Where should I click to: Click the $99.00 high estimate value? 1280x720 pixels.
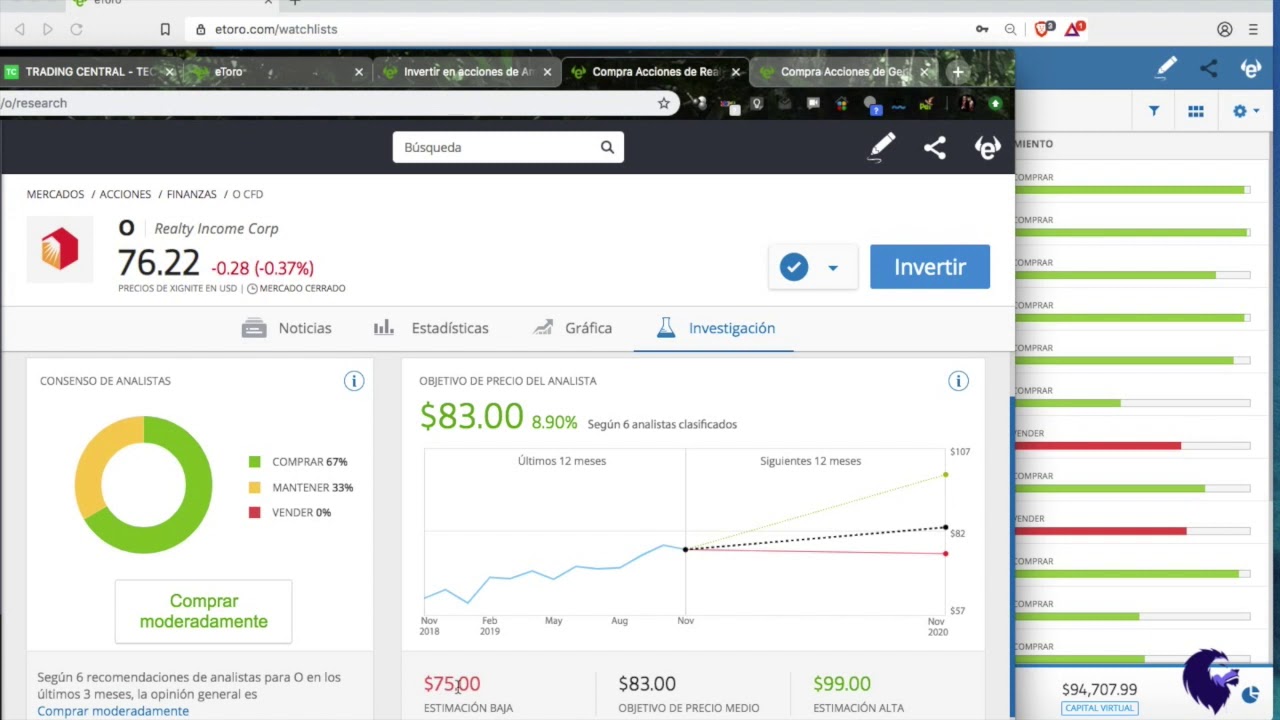[x=842, y=684]
